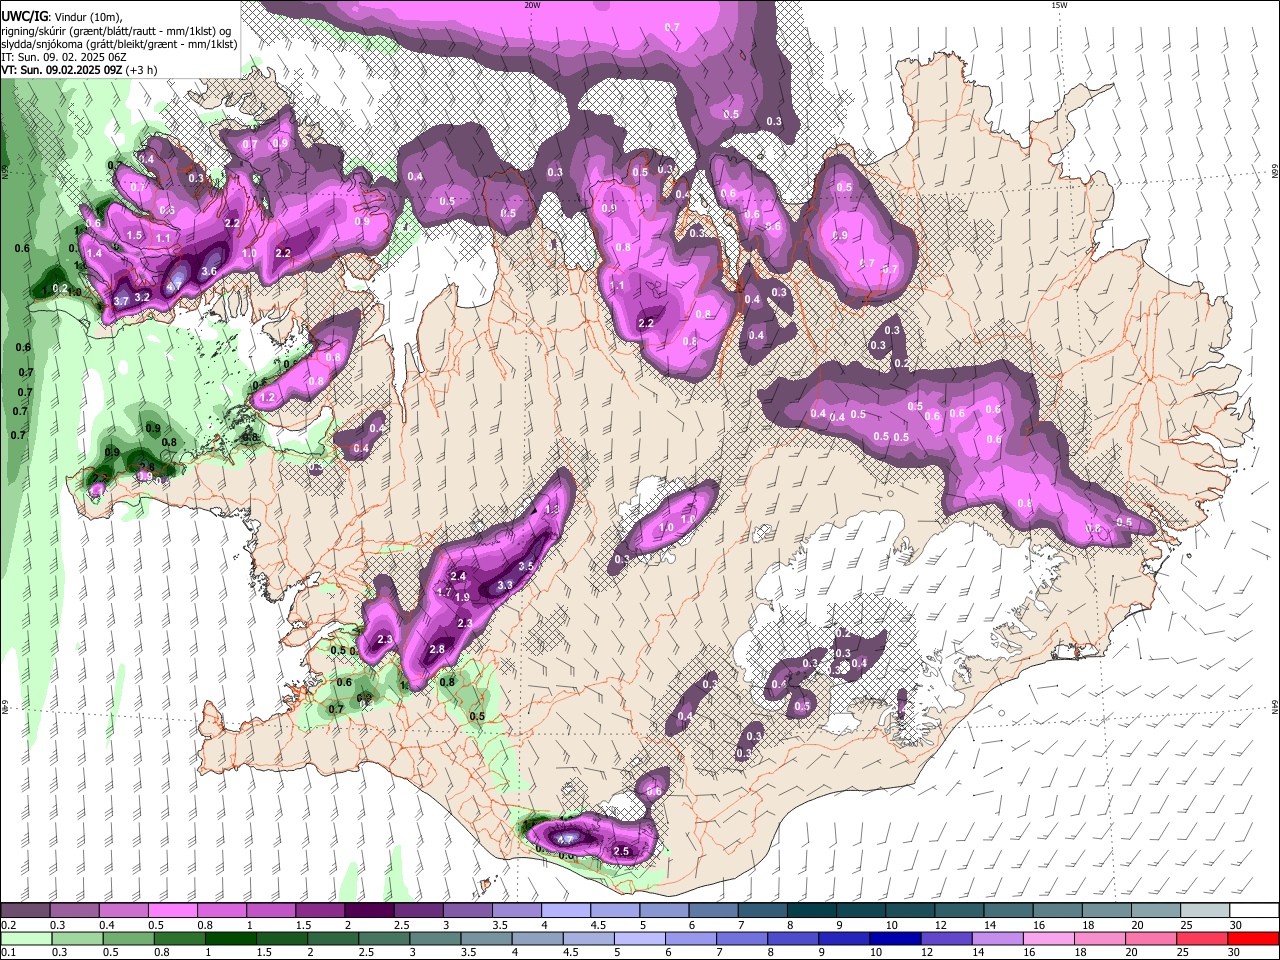Image resolution: width=1280 pixels, height=960 pixels.
Task: Click the '3.5' snowfall value on the map
Action: click(527, 566)
